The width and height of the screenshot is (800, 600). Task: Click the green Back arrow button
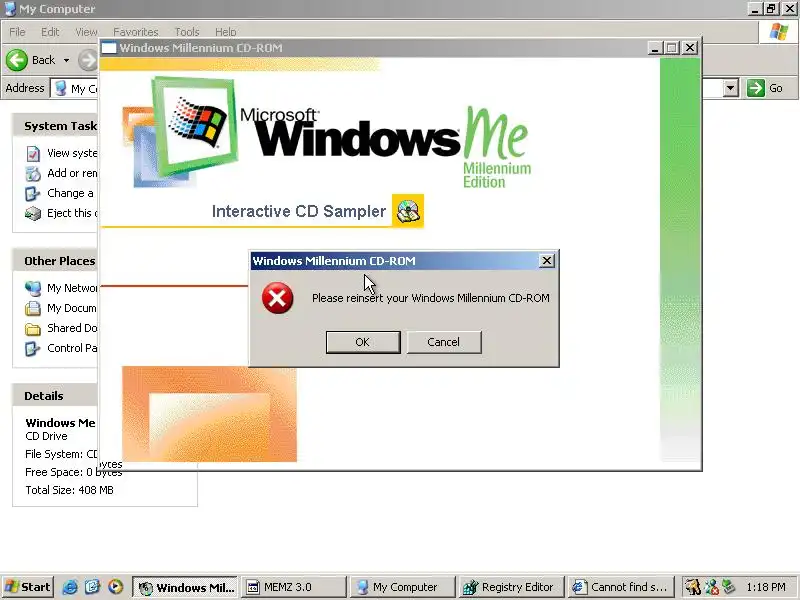point(17,60)
